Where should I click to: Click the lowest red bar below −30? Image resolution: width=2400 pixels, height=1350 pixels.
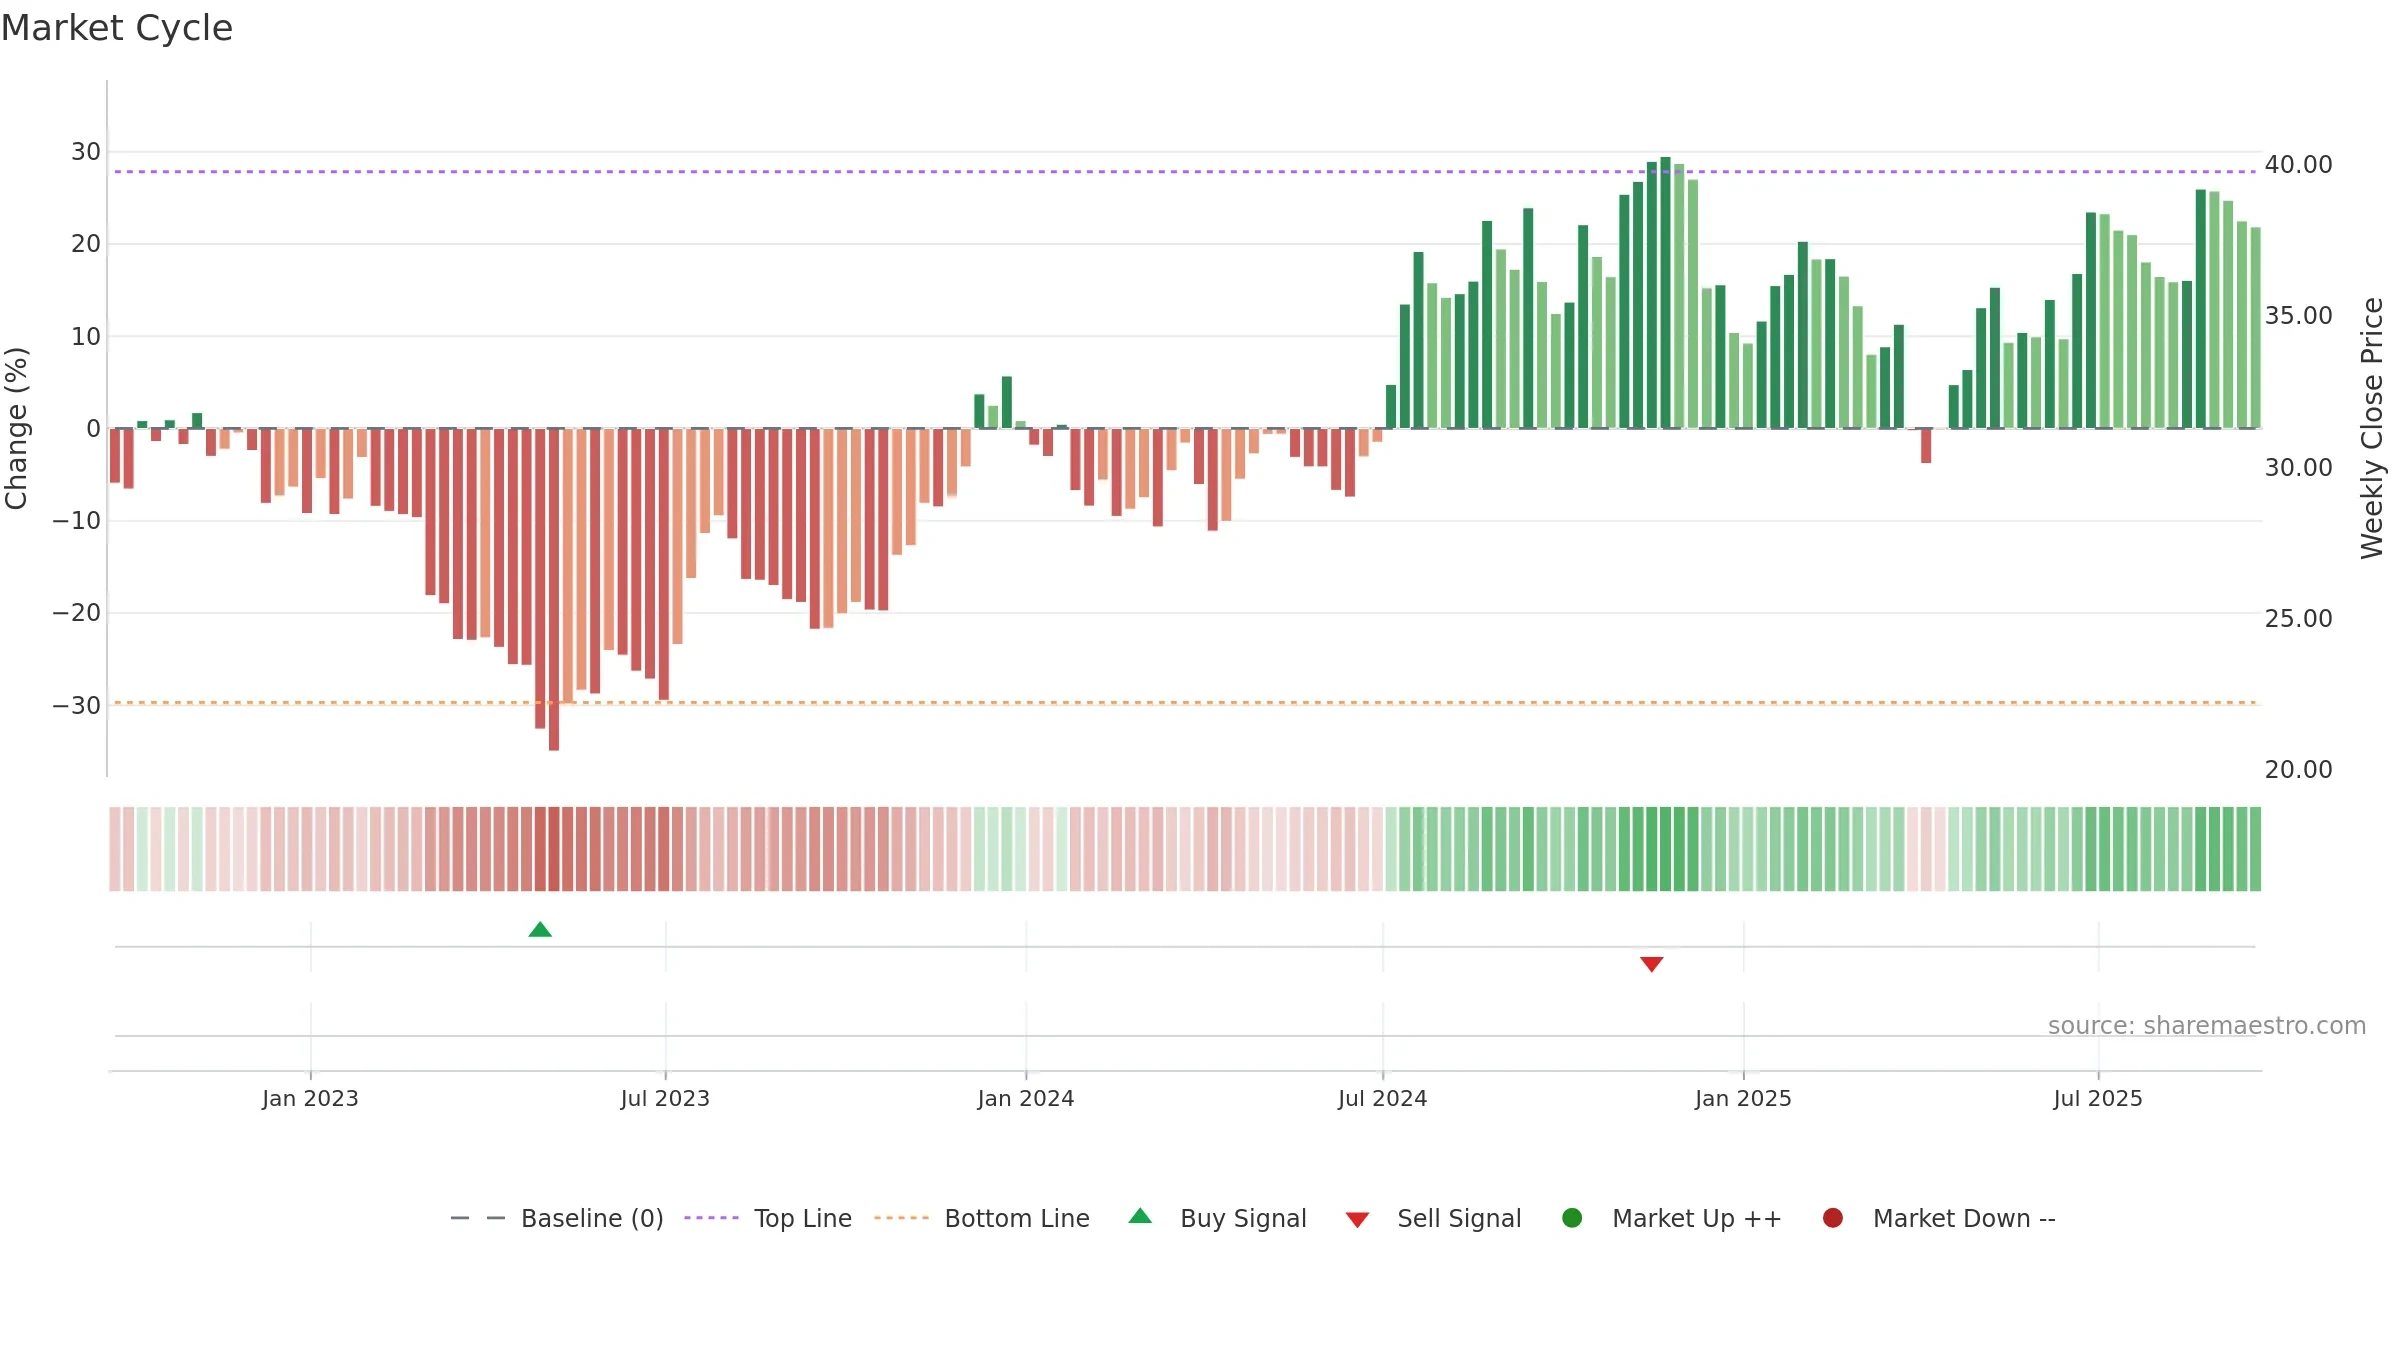coord(554,590)
